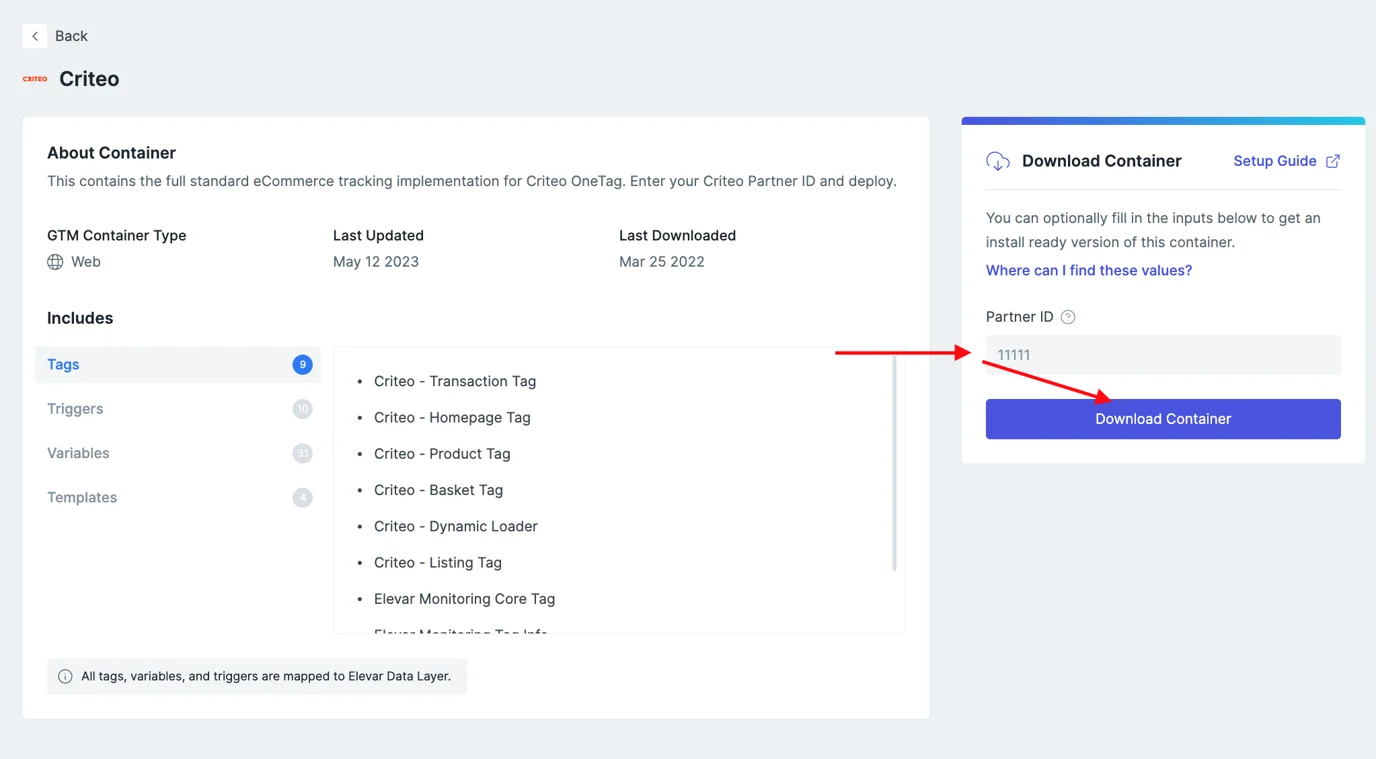Viewport: 1376px width, 759px height.
Task: Click the 'Download Container' panel heading
Action: tap(1102, 161)
